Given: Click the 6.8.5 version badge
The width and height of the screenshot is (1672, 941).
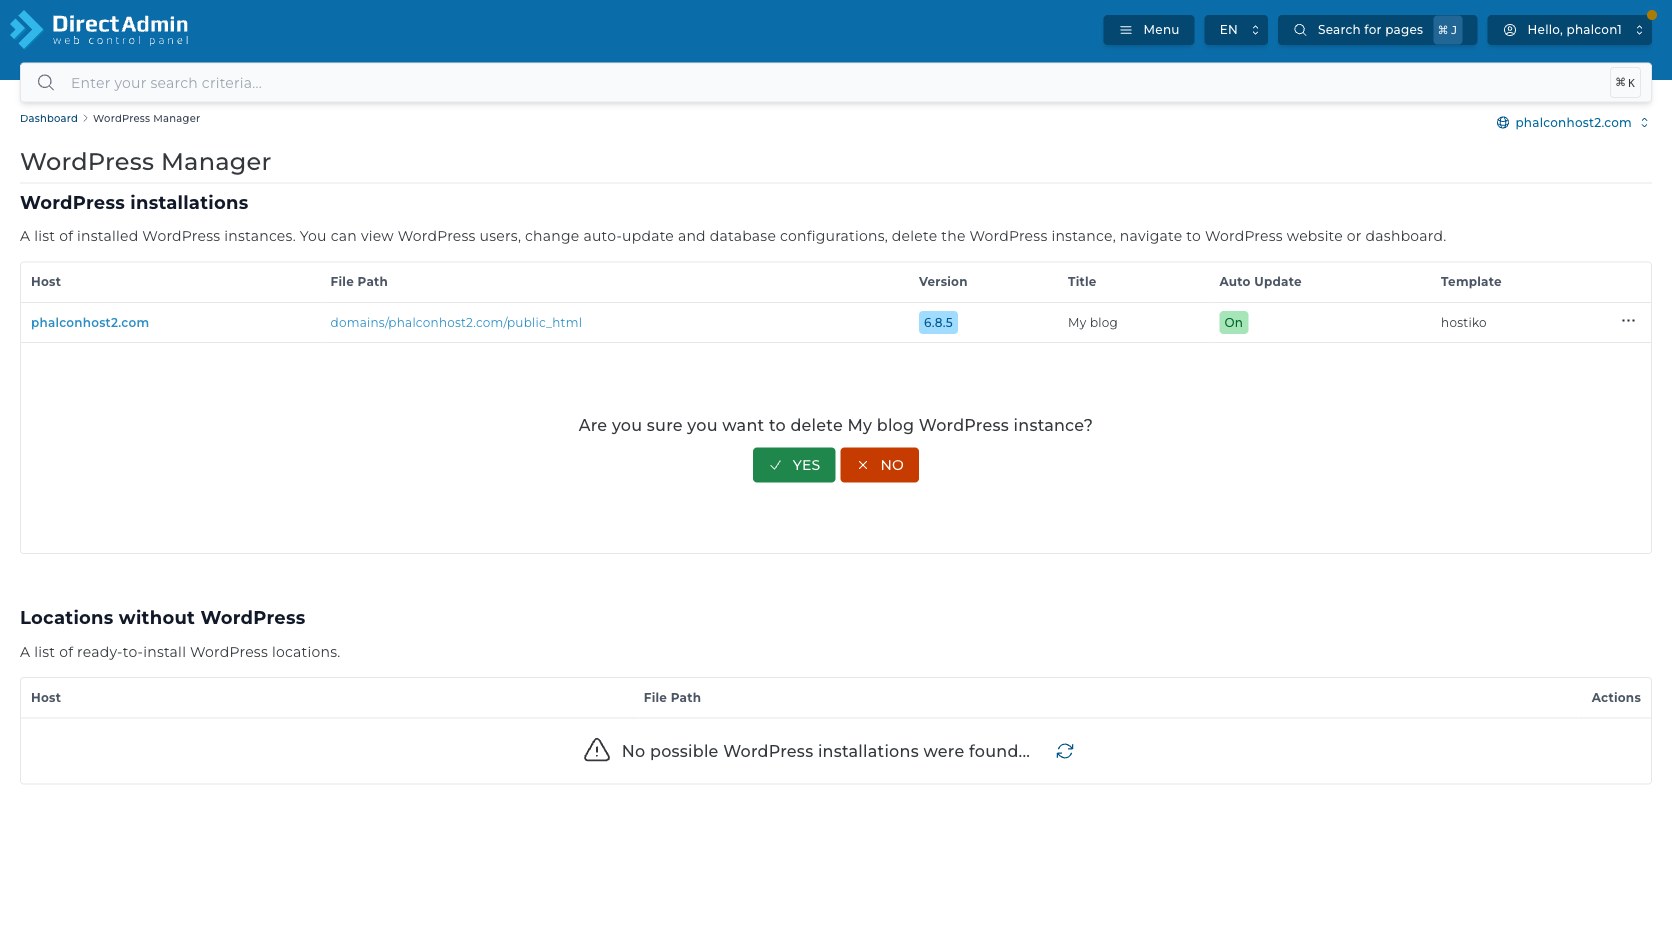Looking at the screenshot, I should (x=938, y=323).
